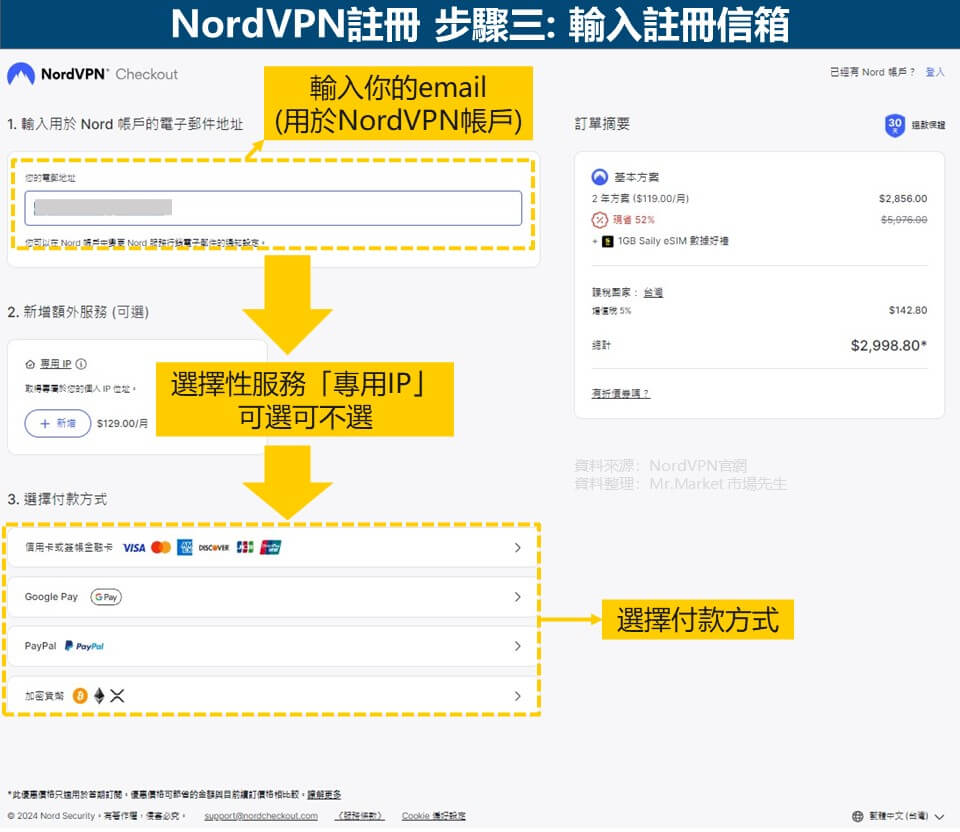
Task: Click the house icon before 專用 IP
Action: 30,365
